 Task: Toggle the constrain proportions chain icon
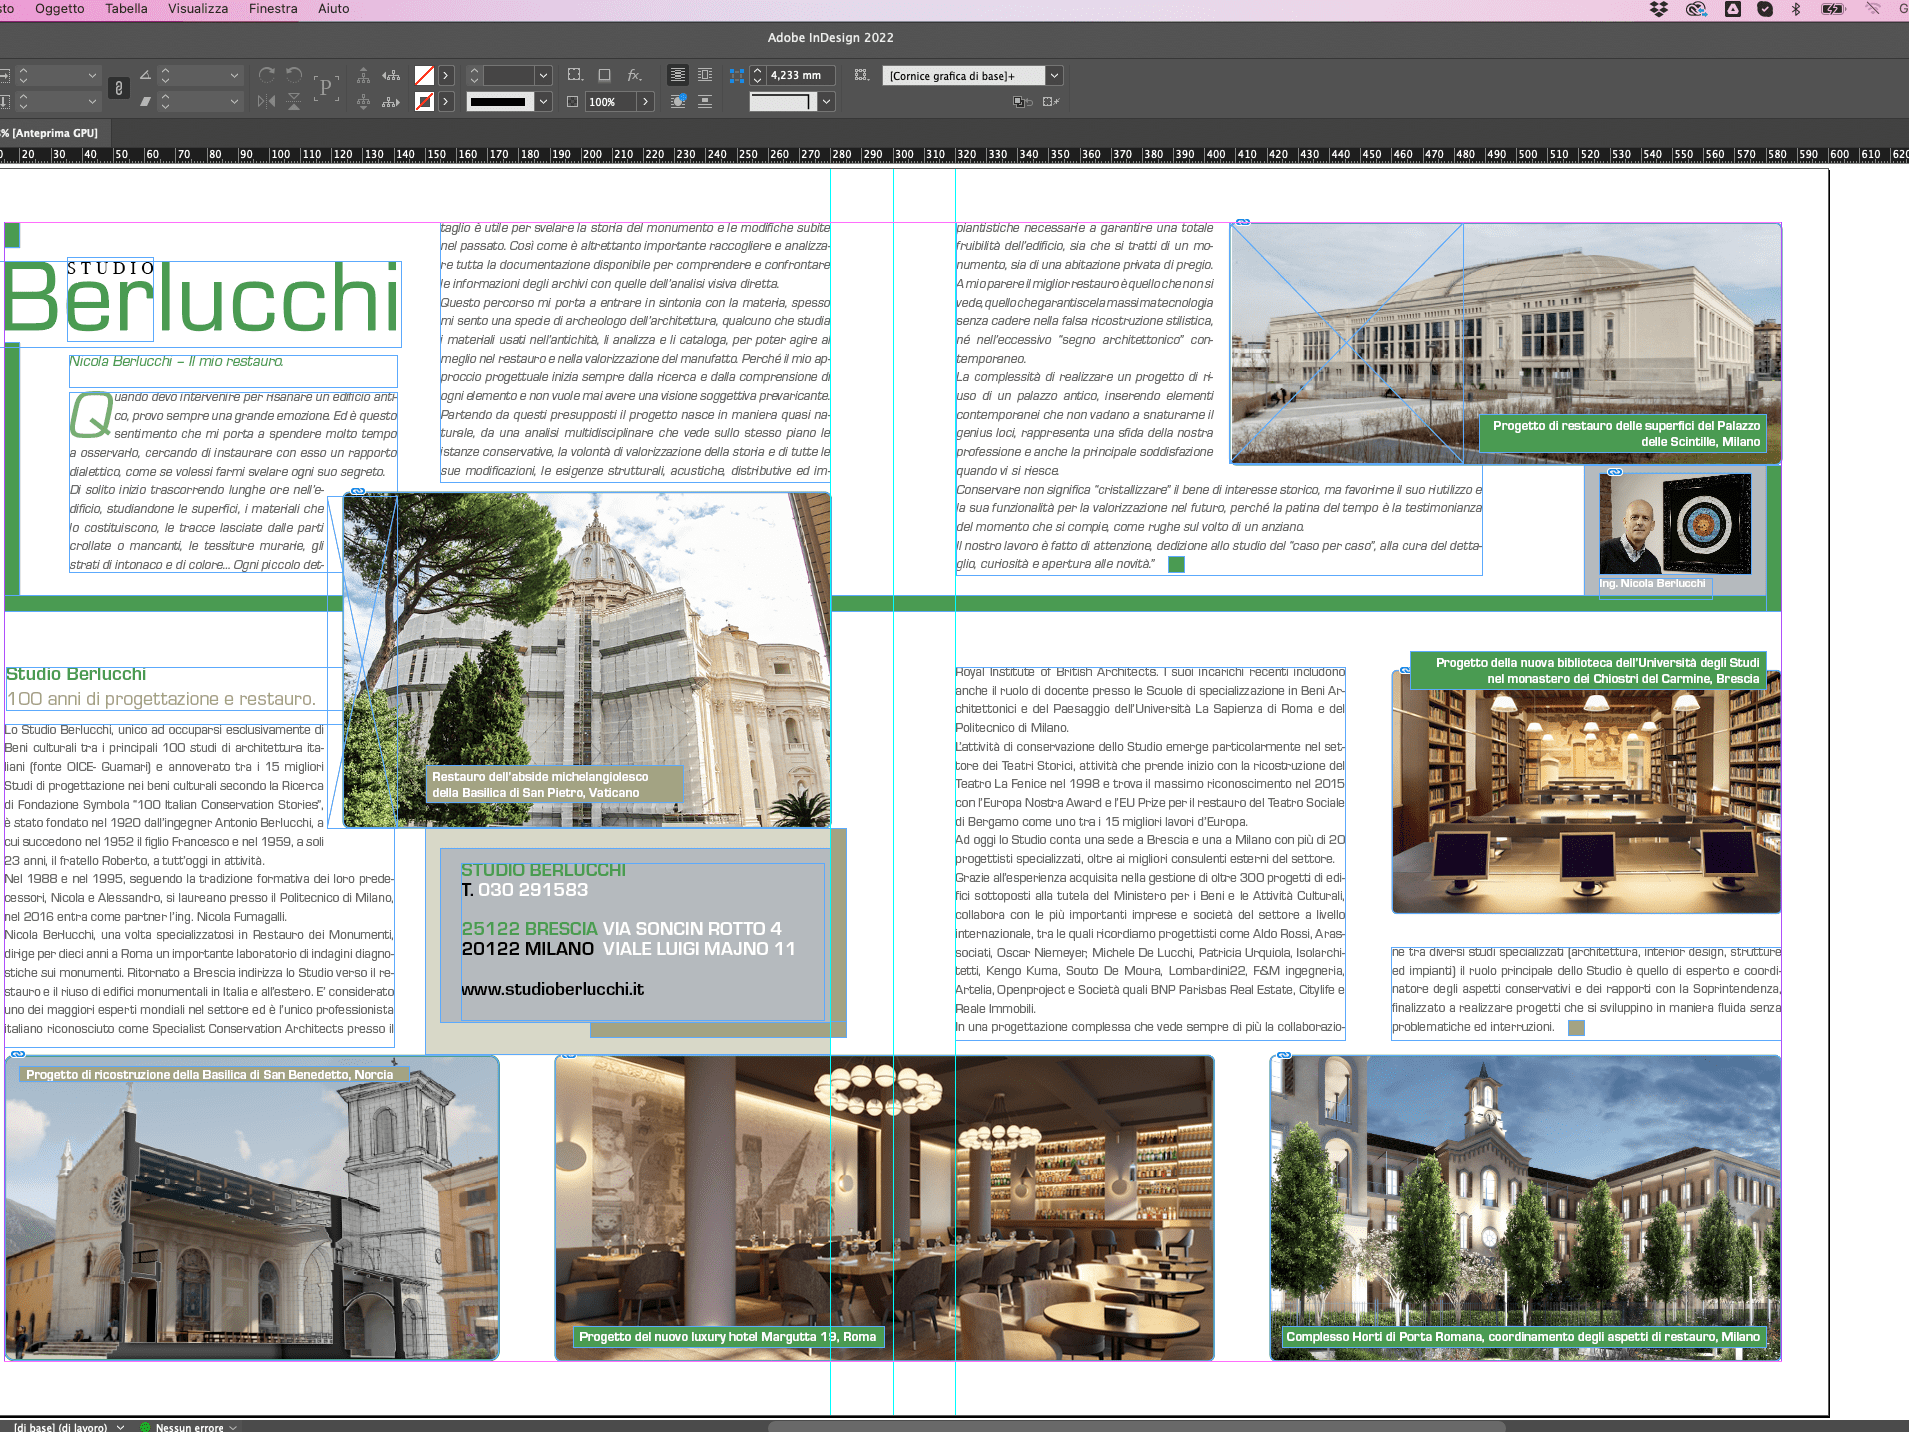click(x=119, y=88)
